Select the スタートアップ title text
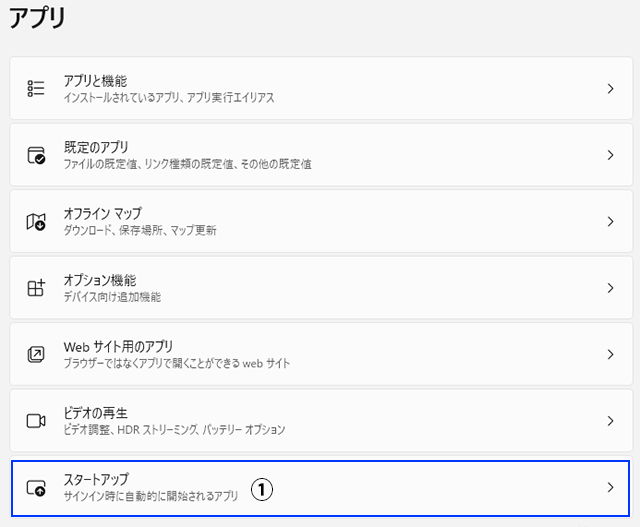 (x=96, y=479)
